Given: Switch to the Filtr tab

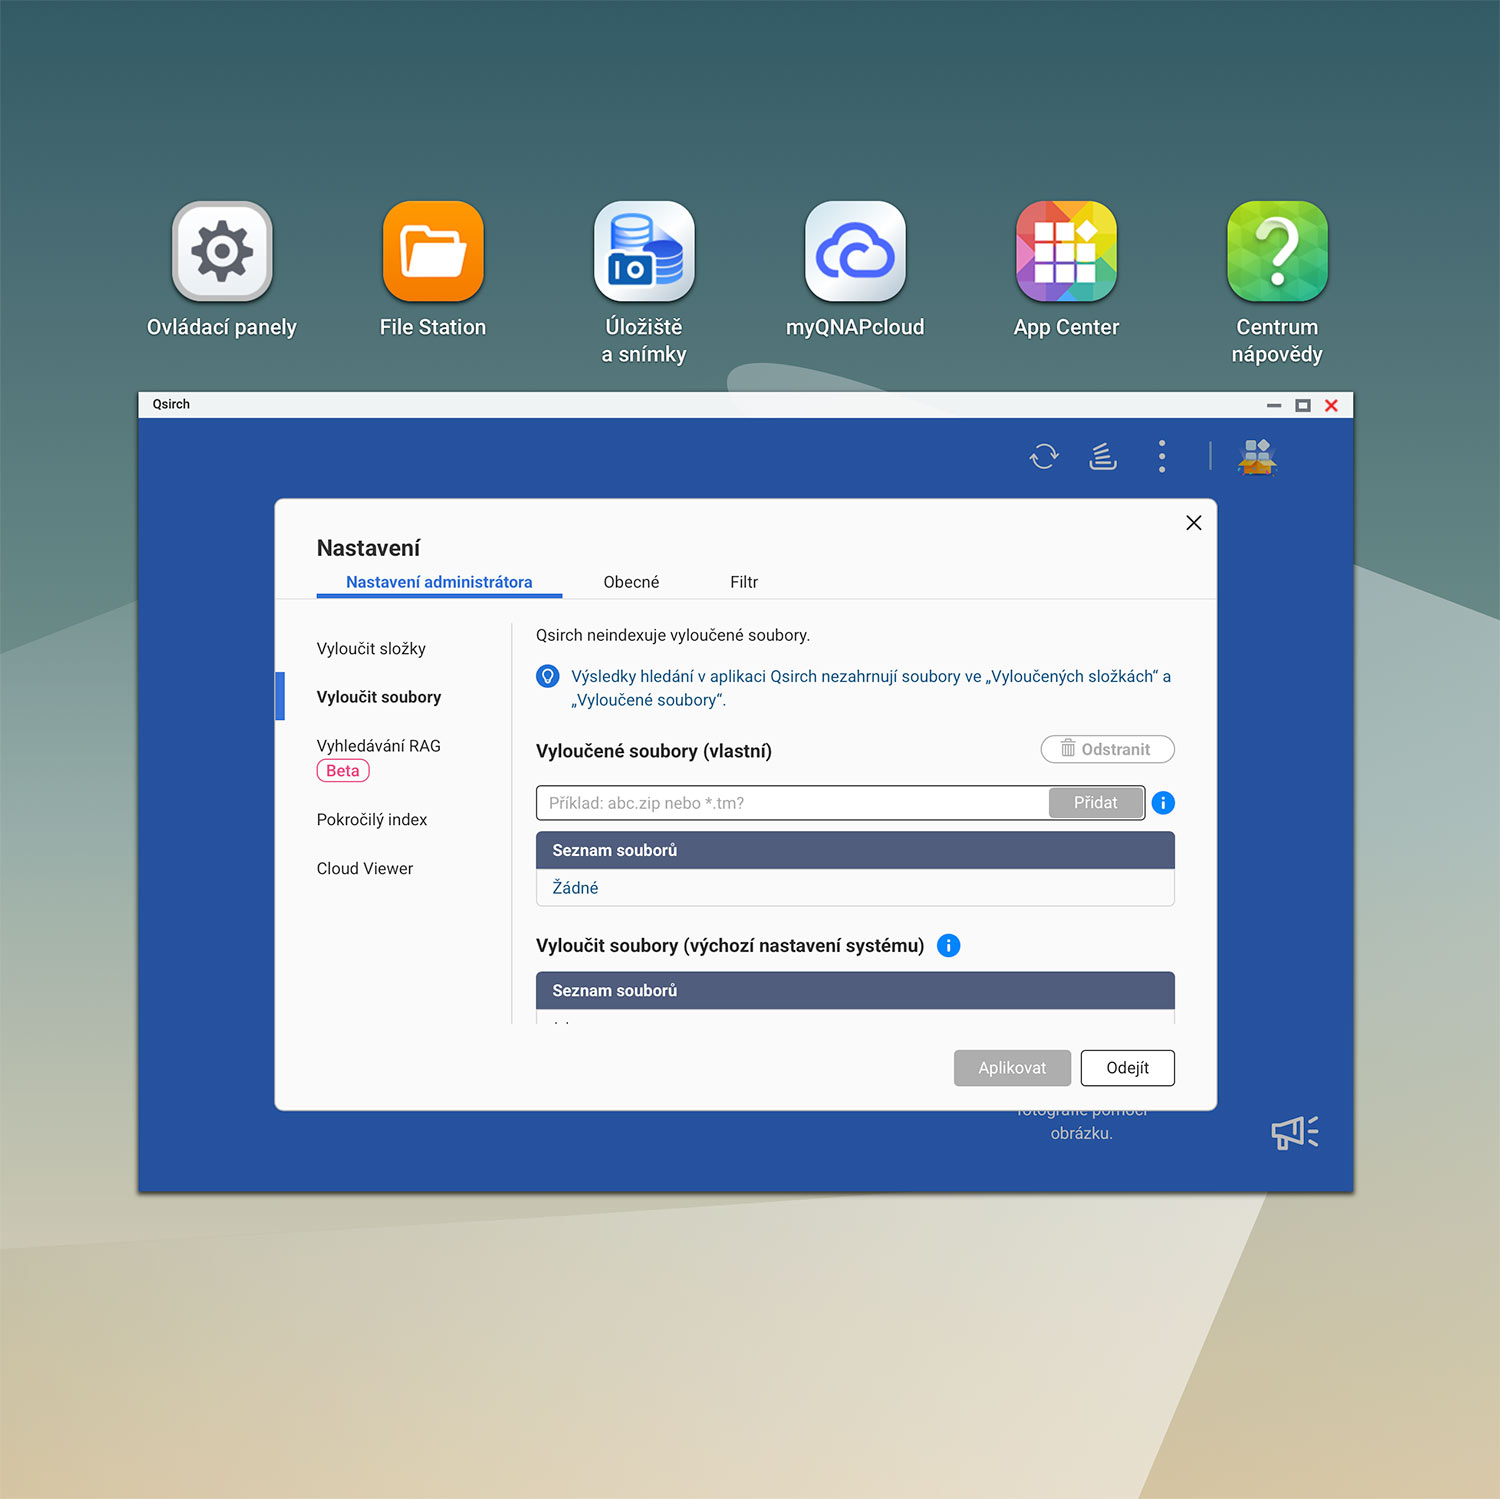Looking at the screenshot, I should click(x=744, y=582).
